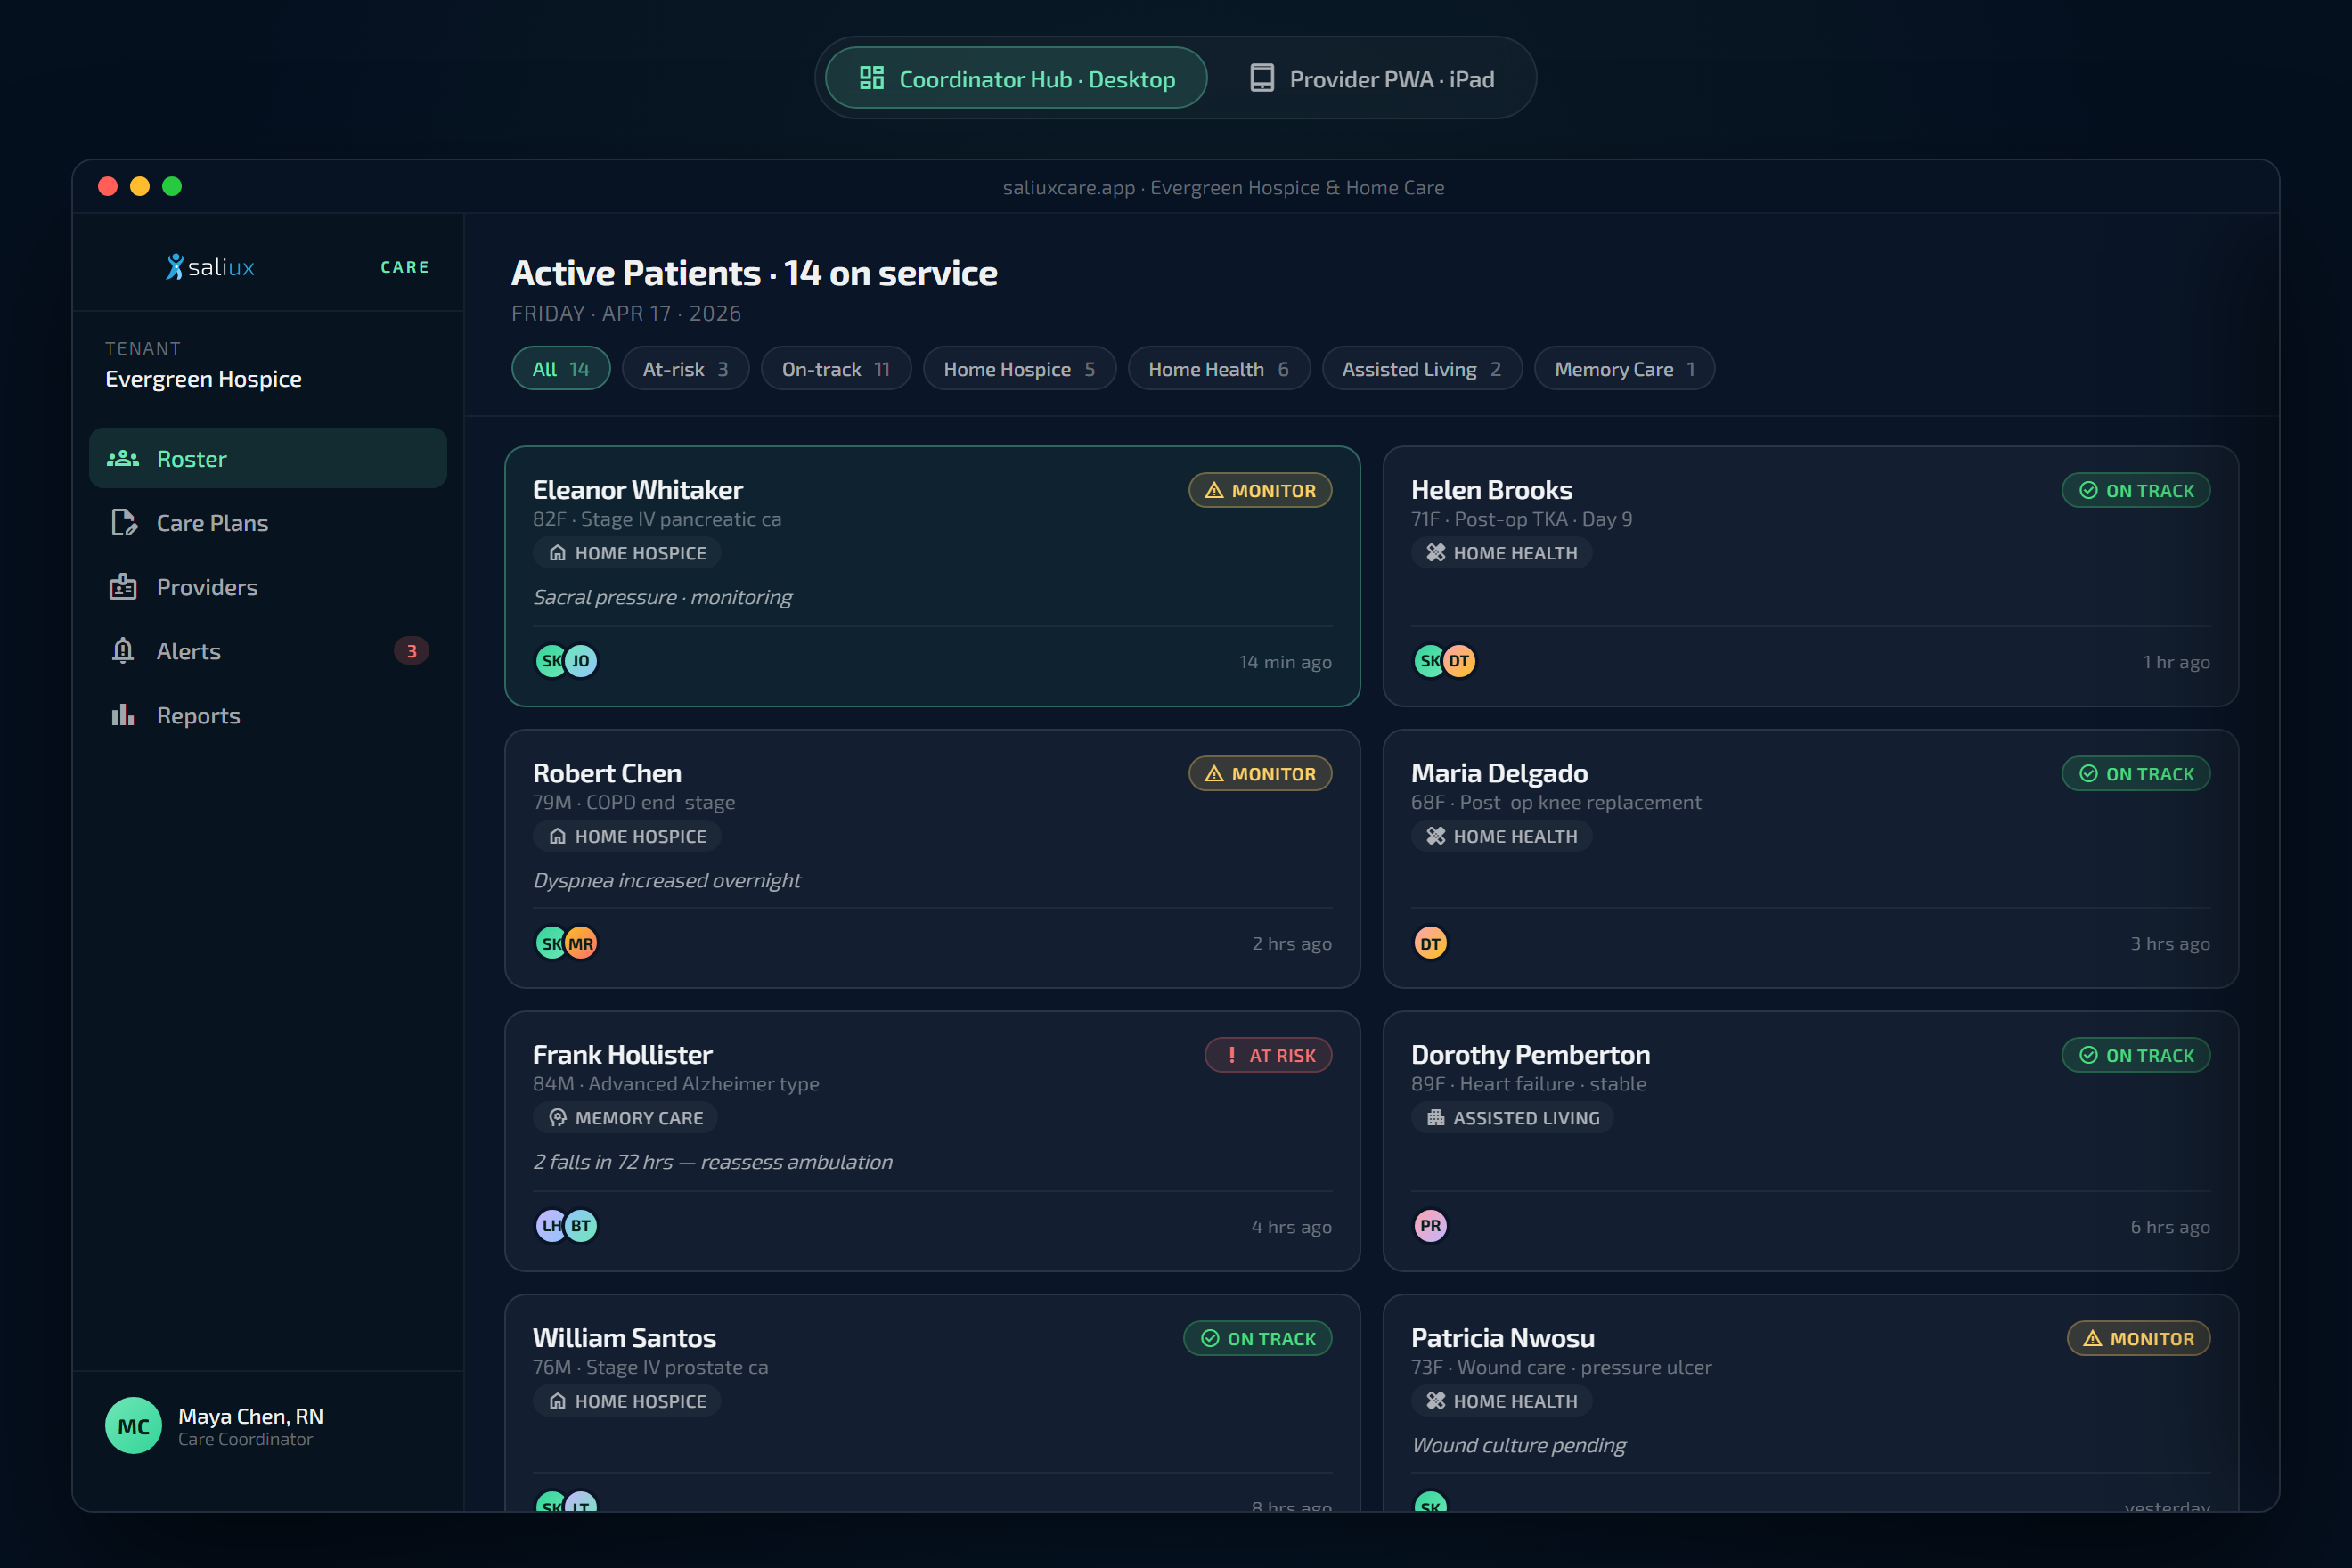Click the Care Plans document icon

click(x=123, y=522)
